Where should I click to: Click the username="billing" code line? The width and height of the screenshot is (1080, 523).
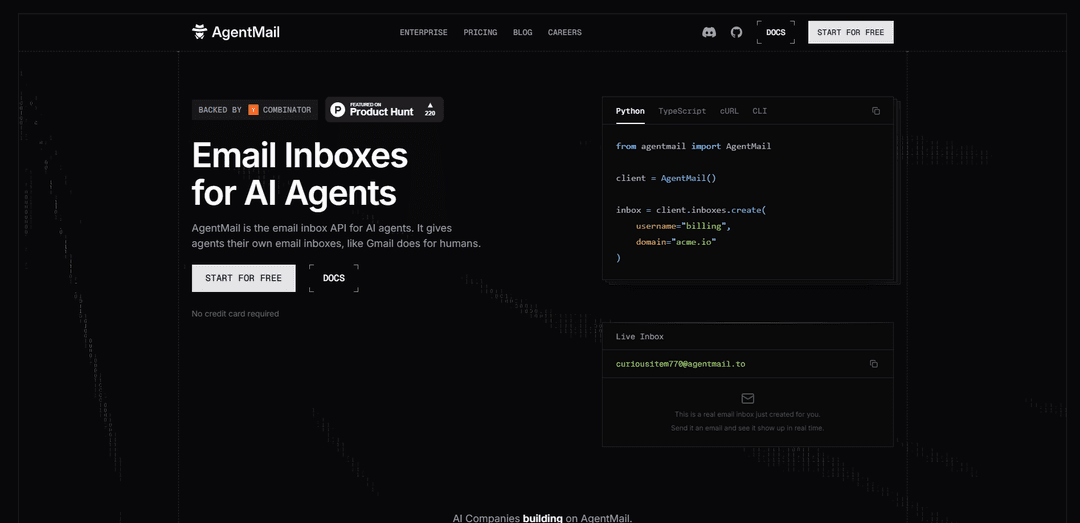[683, 226]
